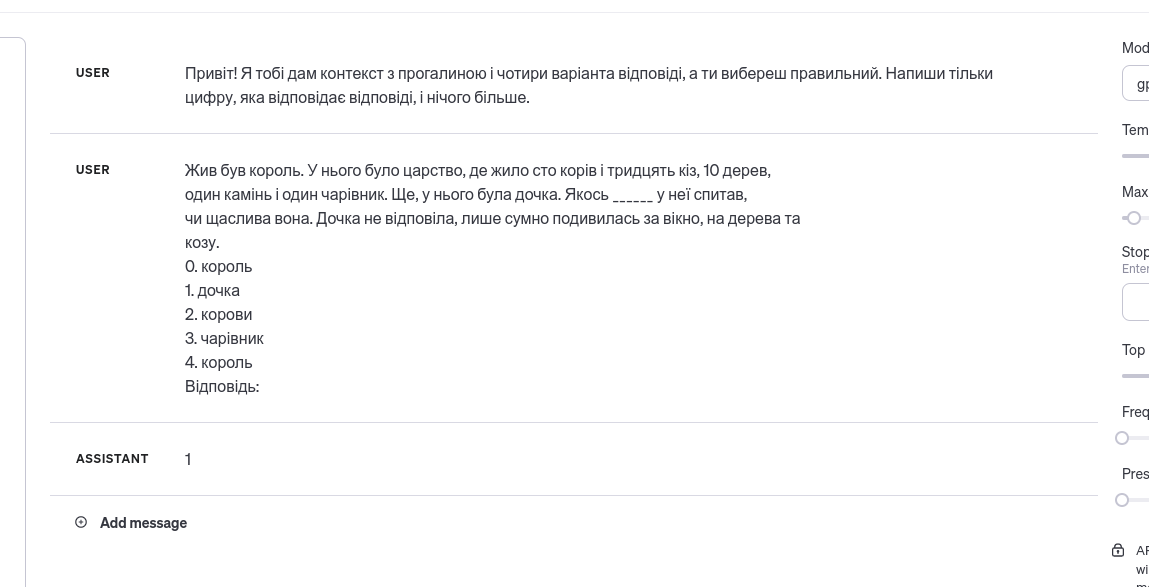Click the padlock icon near the API note
The width and height of the screenshot is (1149, 587).
1117,550
